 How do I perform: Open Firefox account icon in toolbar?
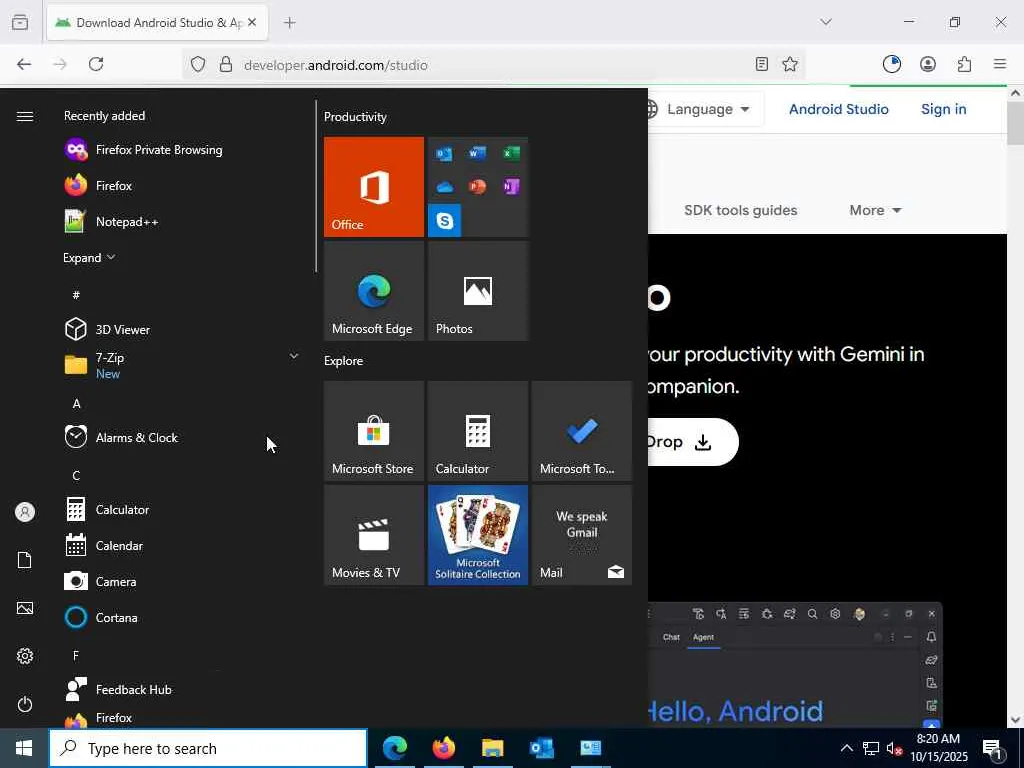tap(928, 64)
